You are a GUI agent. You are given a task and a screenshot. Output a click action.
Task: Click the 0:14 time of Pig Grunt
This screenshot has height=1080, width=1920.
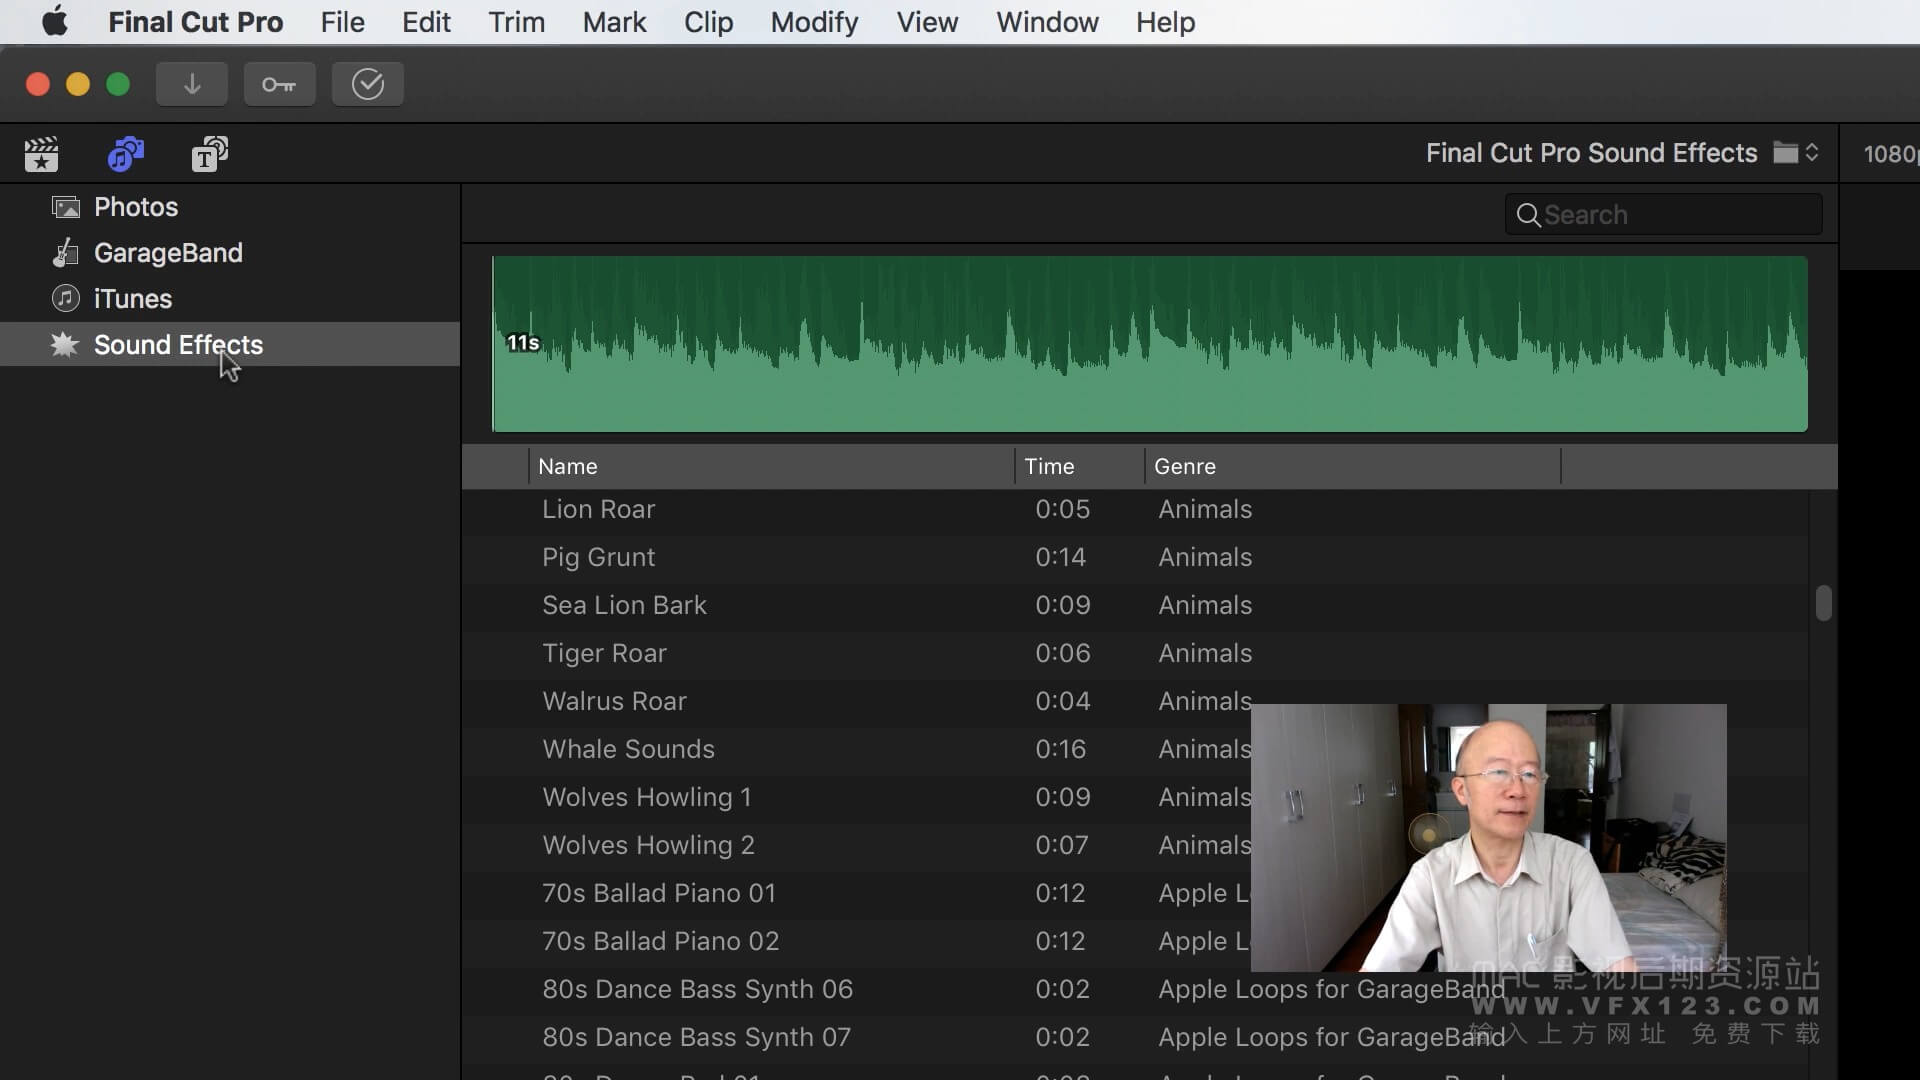[1060, 557]
